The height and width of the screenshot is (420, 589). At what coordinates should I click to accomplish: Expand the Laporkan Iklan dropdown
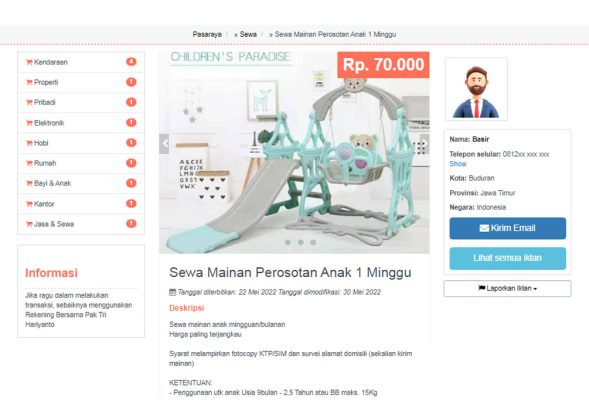[507, 289]
